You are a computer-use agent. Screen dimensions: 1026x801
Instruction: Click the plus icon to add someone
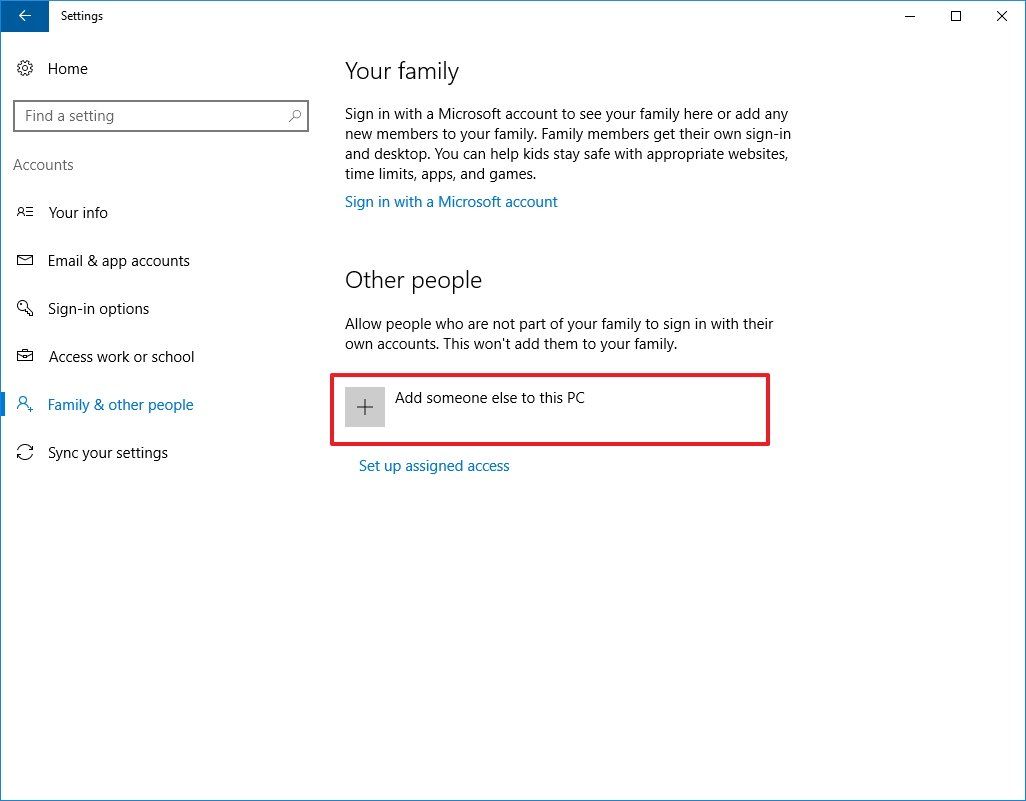click(x=365, y=406)
